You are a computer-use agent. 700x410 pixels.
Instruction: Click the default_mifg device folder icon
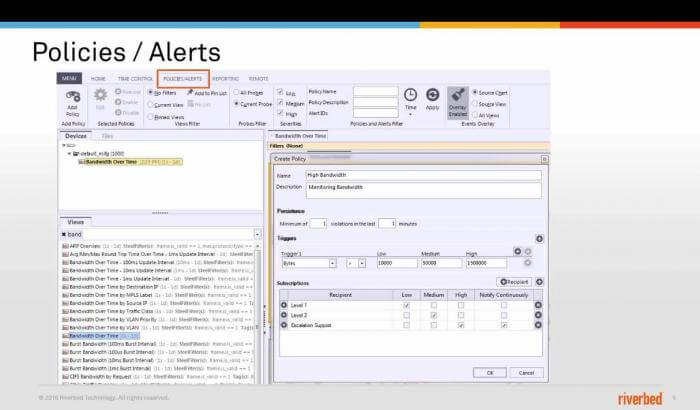(76, 154)
